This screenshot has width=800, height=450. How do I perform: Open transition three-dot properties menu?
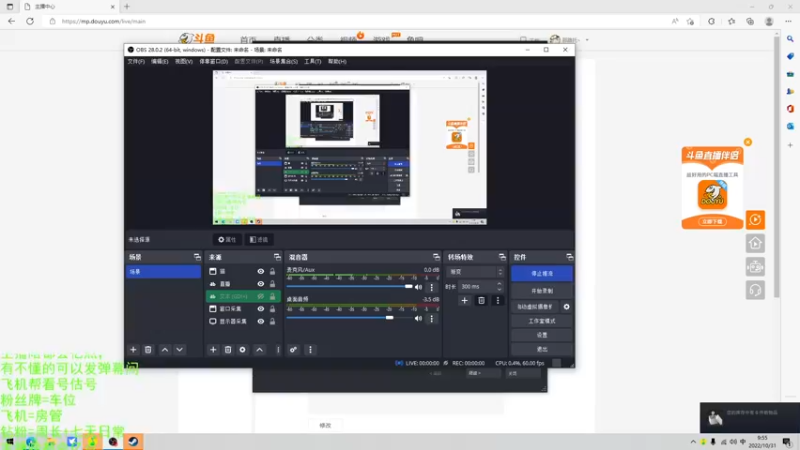[498, 301]
